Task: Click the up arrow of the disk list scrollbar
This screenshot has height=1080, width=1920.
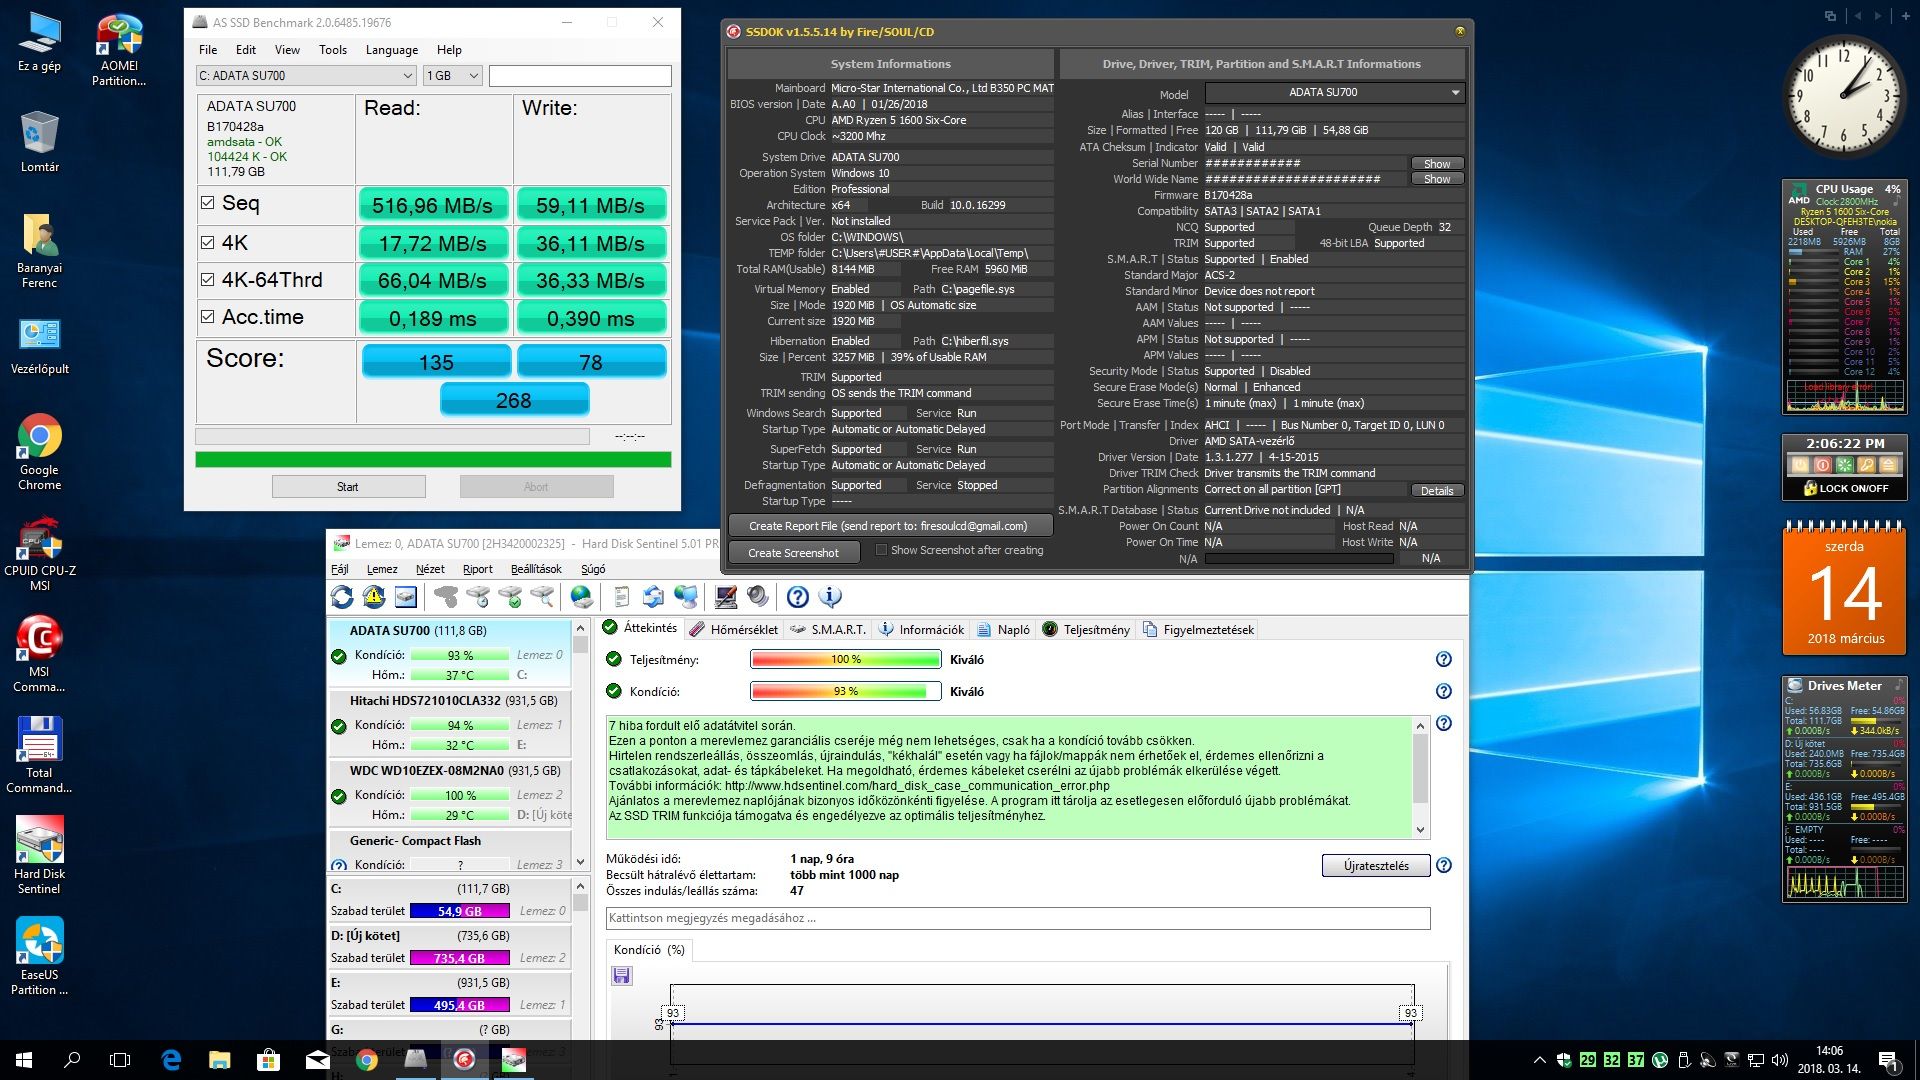Action: tap(580, 628)
